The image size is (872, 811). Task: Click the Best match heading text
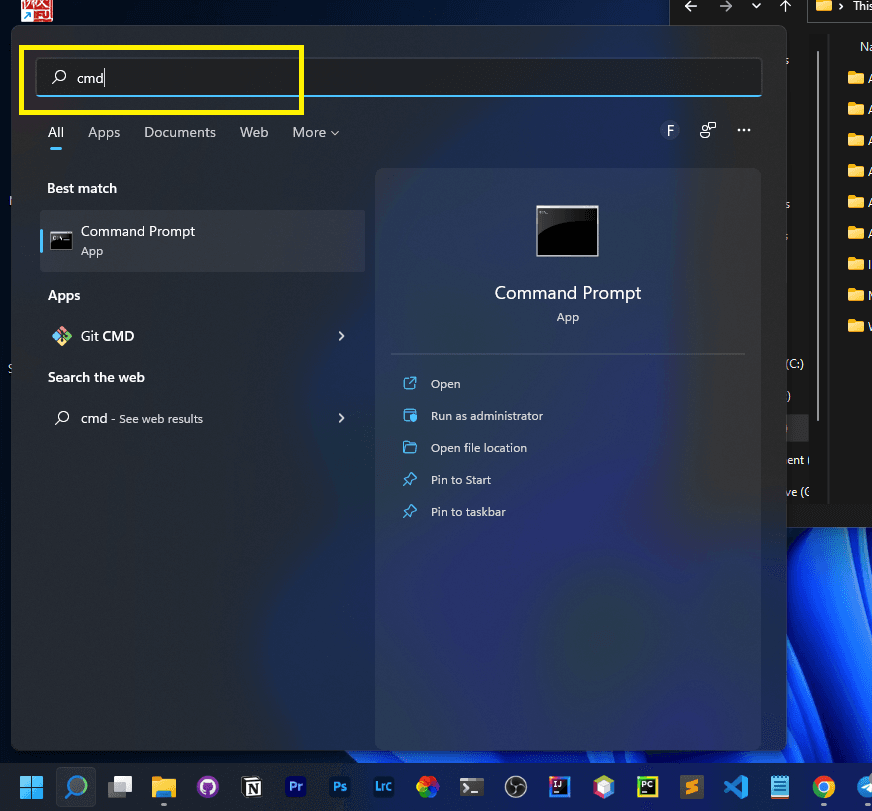tap(82, 189)
